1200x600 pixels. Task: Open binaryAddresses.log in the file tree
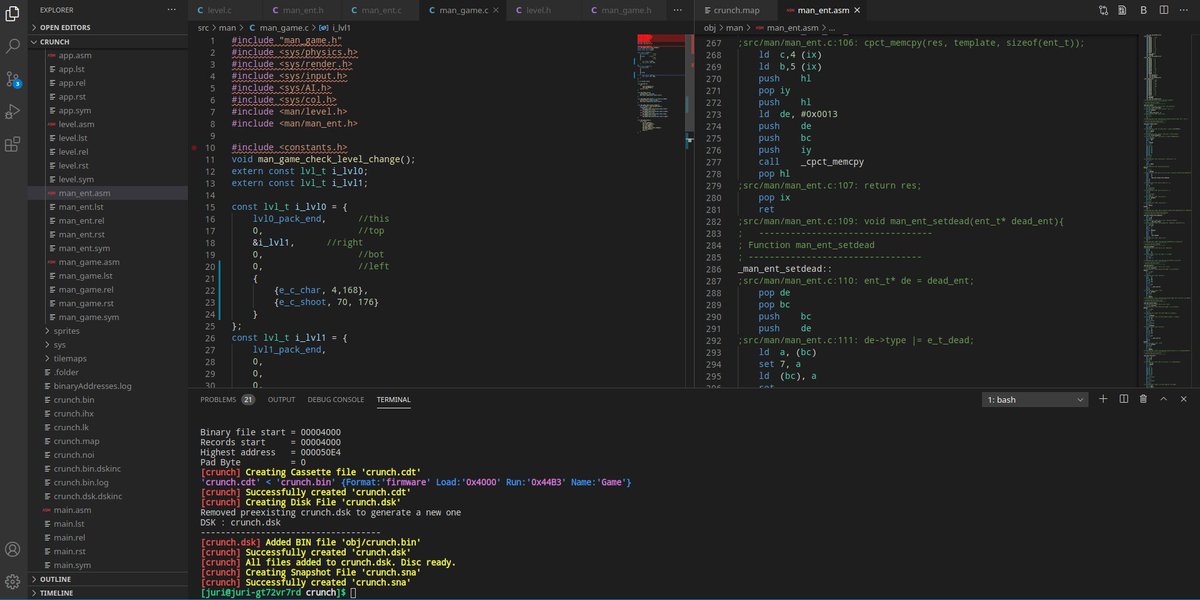tap(92, 385)
